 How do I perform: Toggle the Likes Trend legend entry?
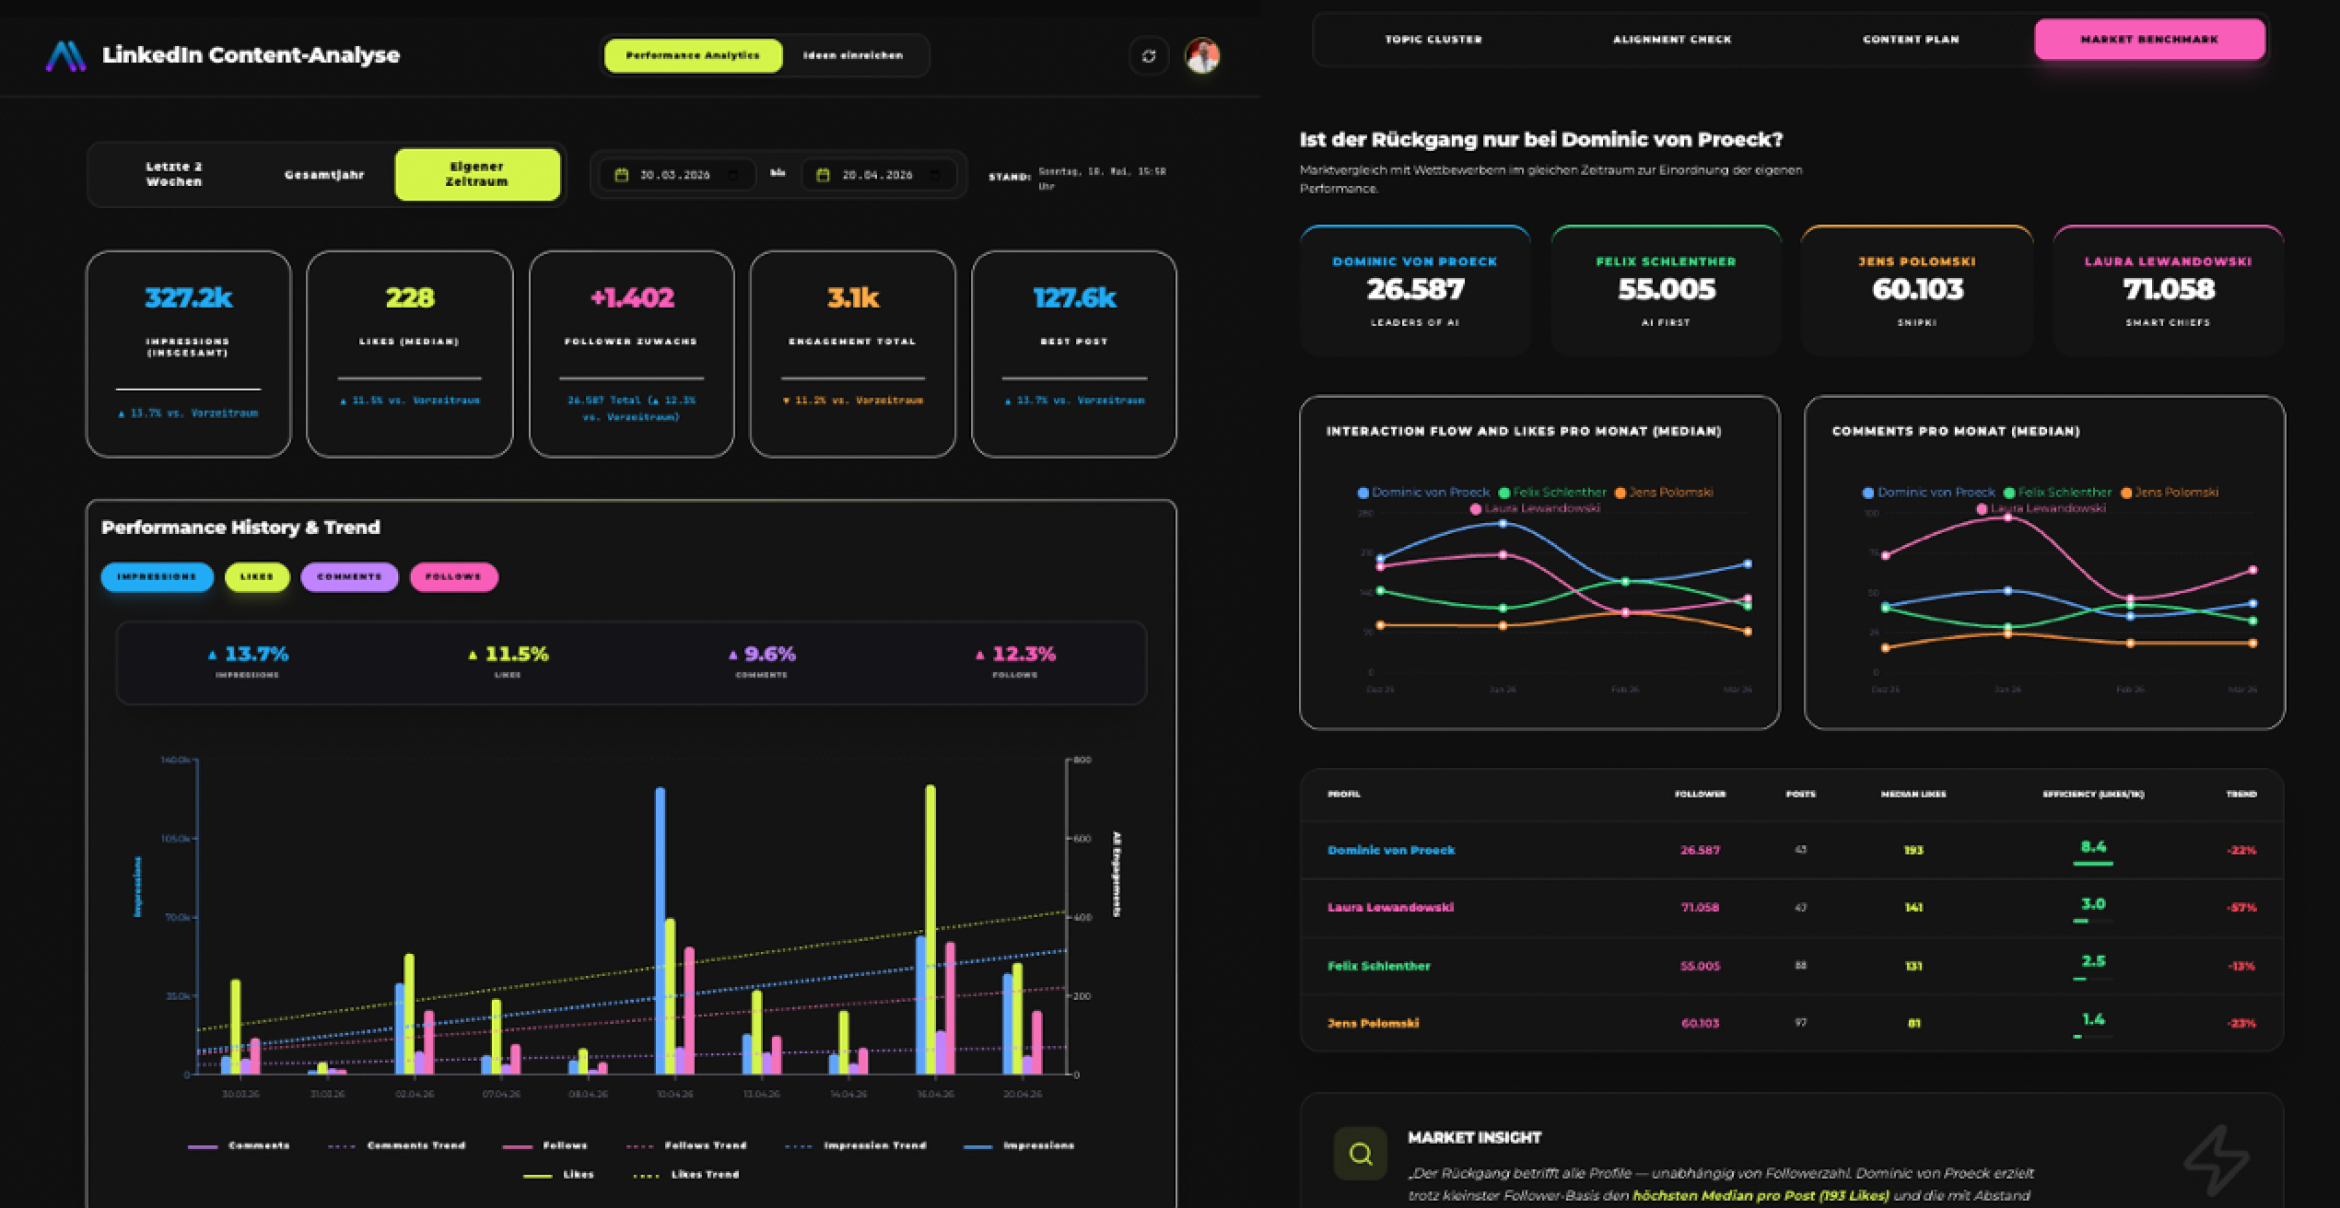pos(687,1175)
